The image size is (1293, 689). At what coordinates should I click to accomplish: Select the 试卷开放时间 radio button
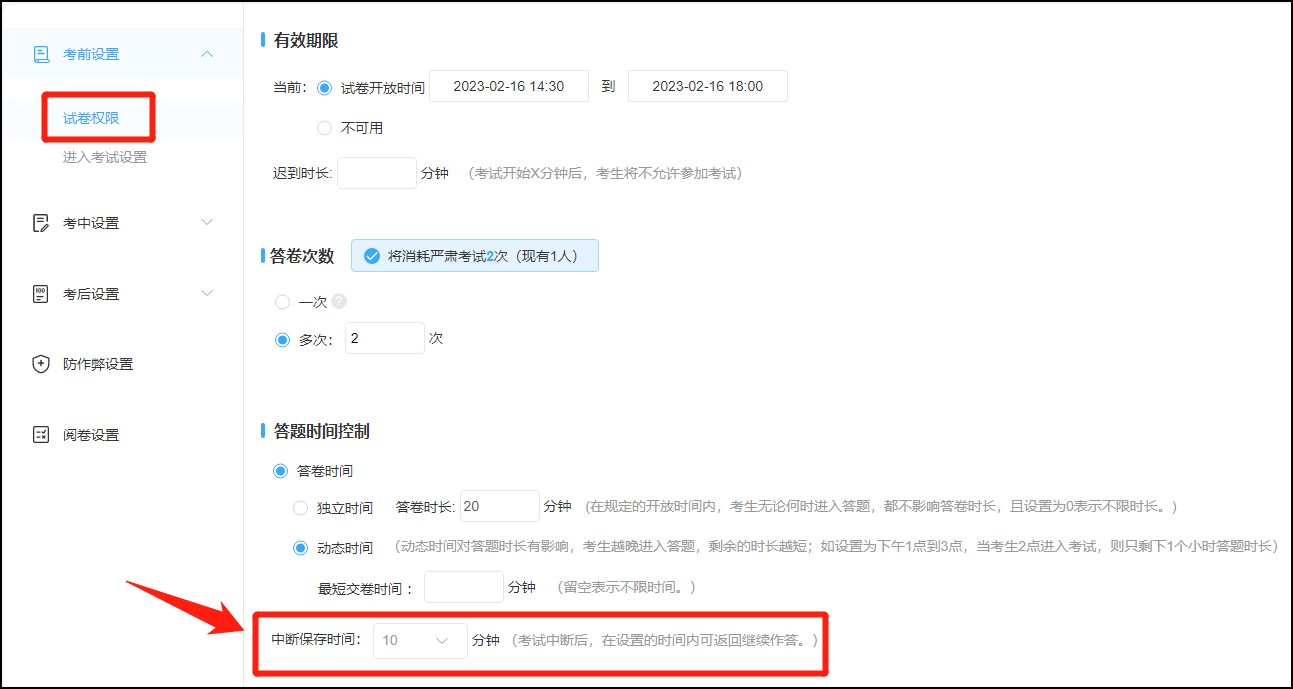click(x=324, y=87)
